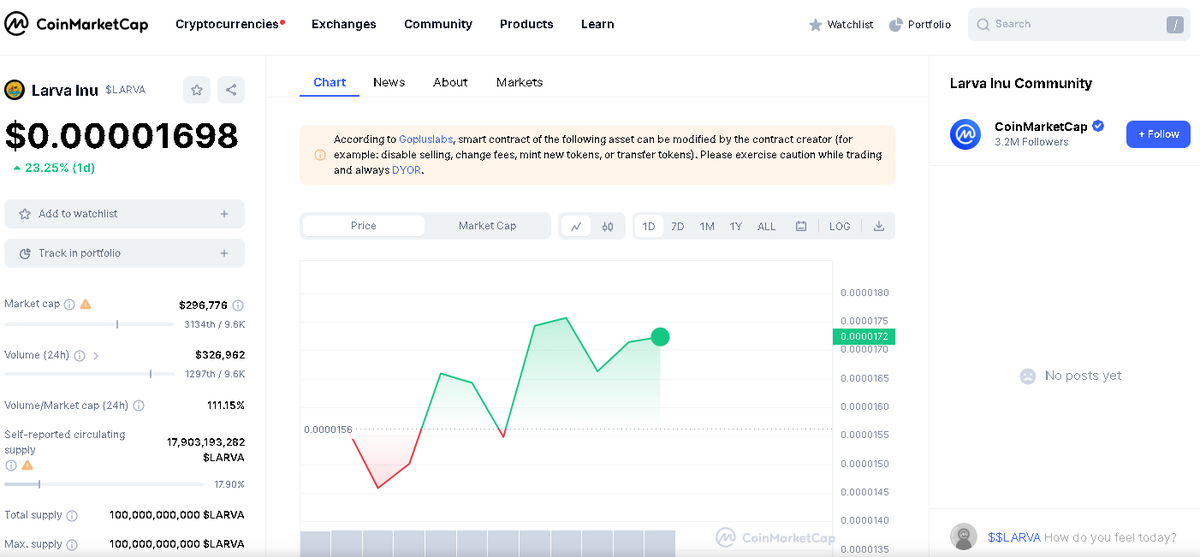Viewport: 1200px width, 557px height.
Task: Open the Learn menu
Action: [x=598, y=24]
